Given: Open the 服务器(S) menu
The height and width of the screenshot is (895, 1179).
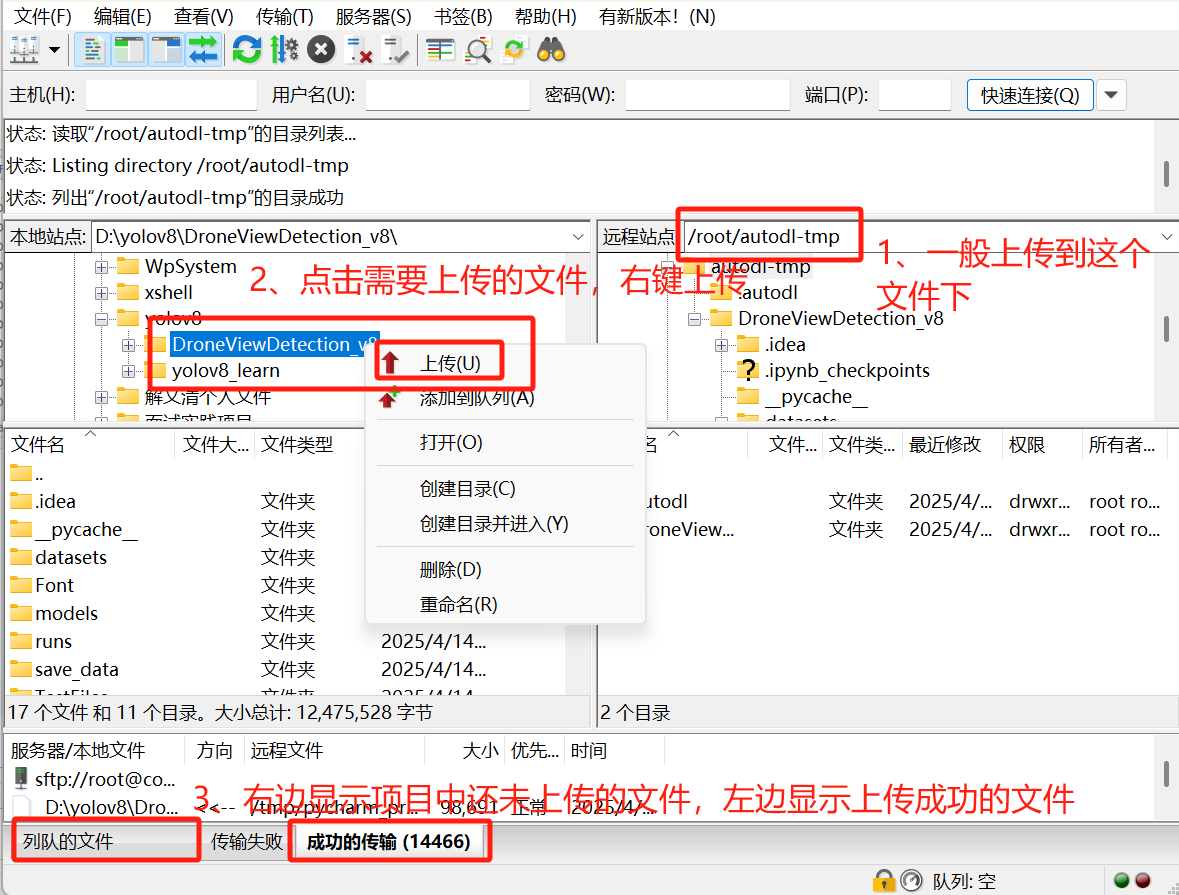Looking at the screenshot, I should 373,17.
